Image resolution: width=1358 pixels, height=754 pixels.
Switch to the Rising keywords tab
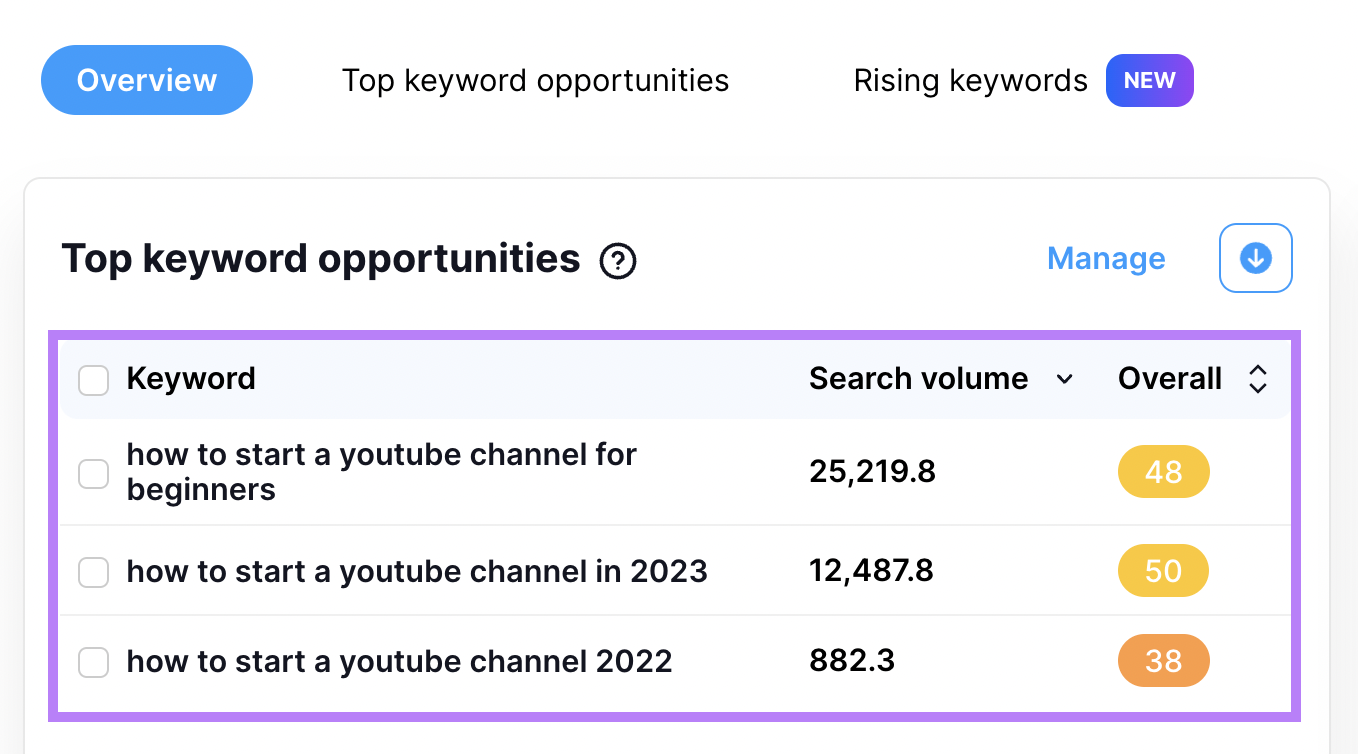(x=970, y=80)
